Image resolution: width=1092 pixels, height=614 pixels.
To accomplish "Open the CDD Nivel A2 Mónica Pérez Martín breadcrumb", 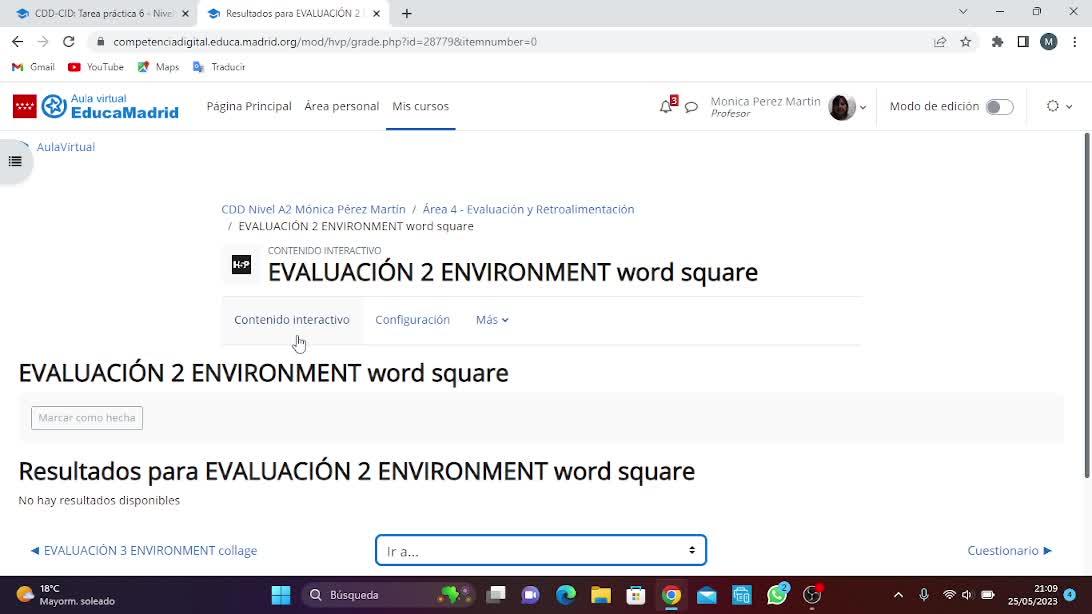I will (313, 210).
